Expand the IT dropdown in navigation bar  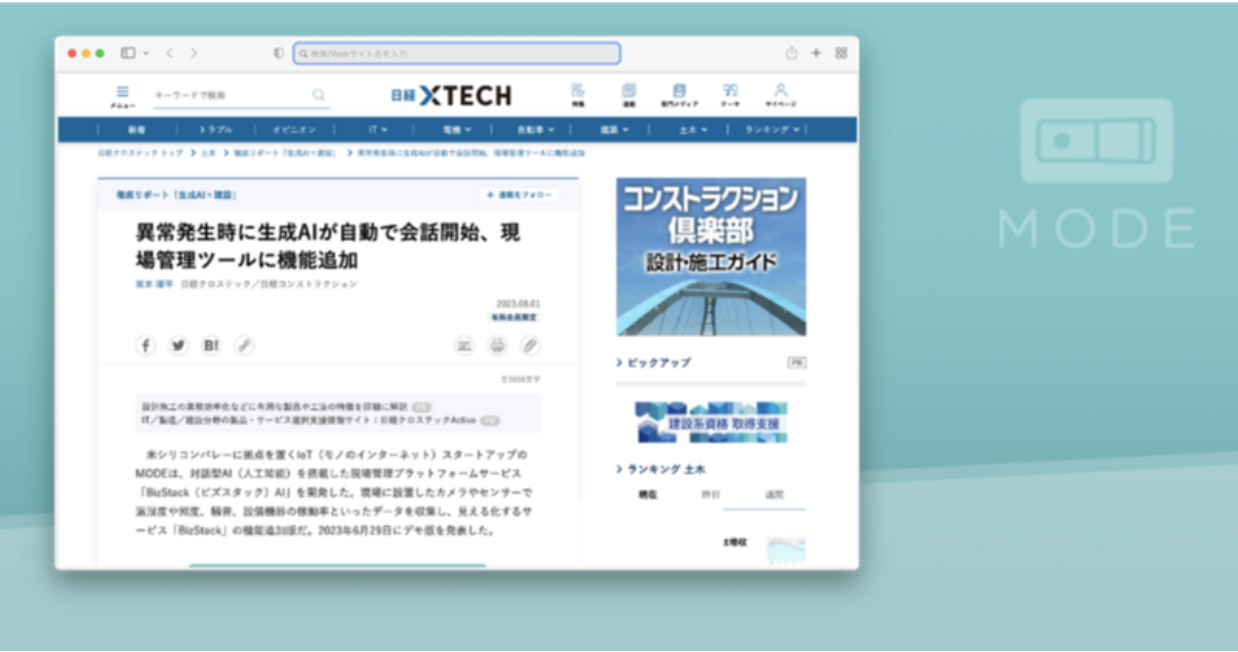click(x=377, y=130)
